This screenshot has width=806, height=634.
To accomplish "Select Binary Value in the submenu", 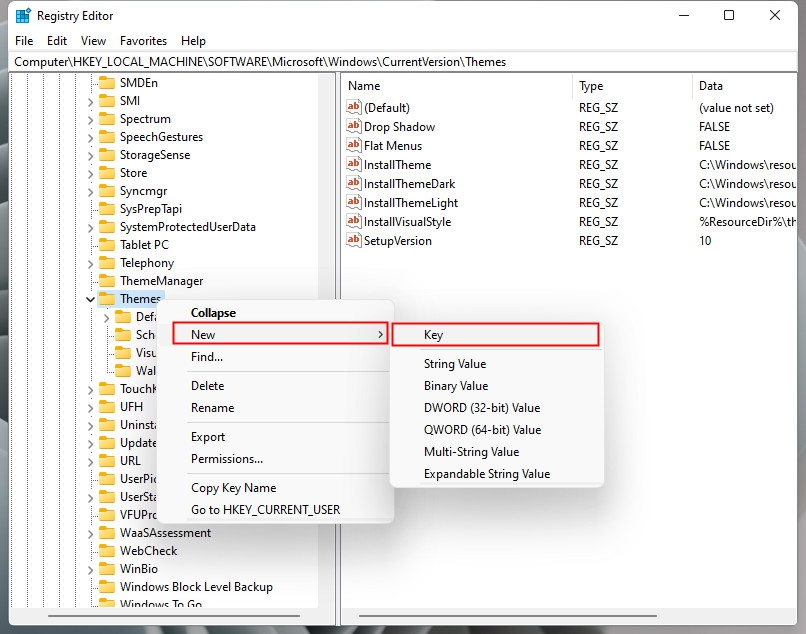I will 497,386.
